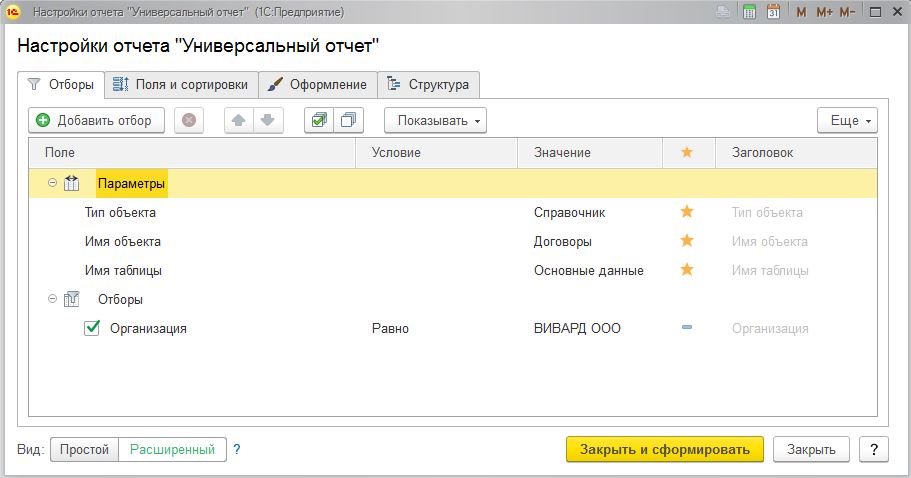
Task: Uncheck the Организация filter checkbox
Action: tap(92, 328)
